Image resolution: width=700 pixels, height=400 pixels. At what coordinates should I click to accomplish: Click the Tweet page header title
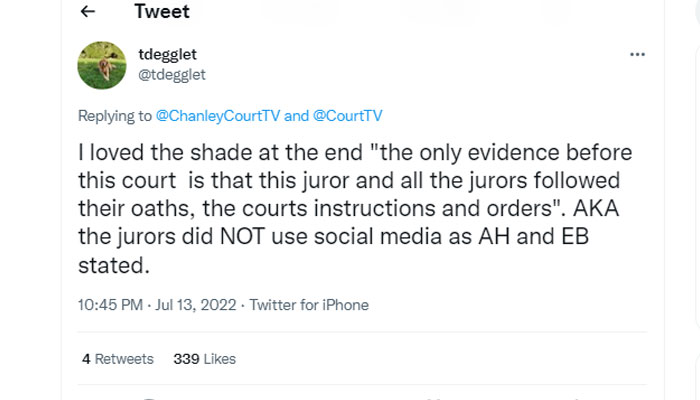160,13
